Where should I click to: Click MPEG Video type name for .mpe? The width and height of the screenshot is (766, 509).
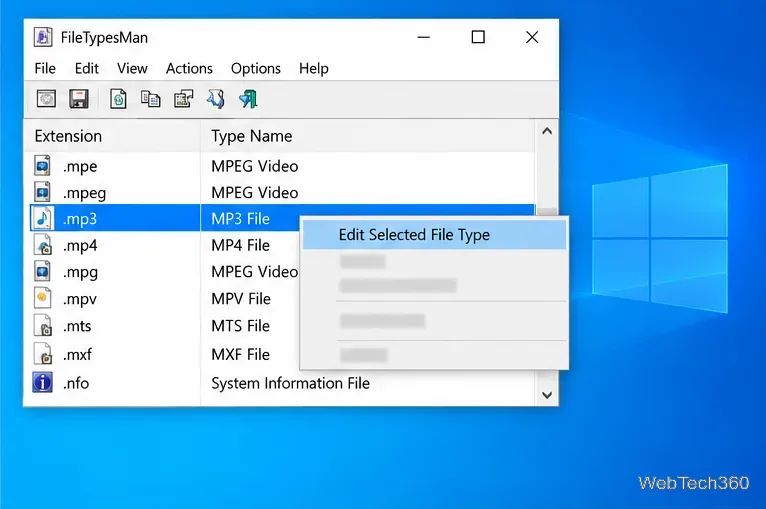tap(255, 166)
